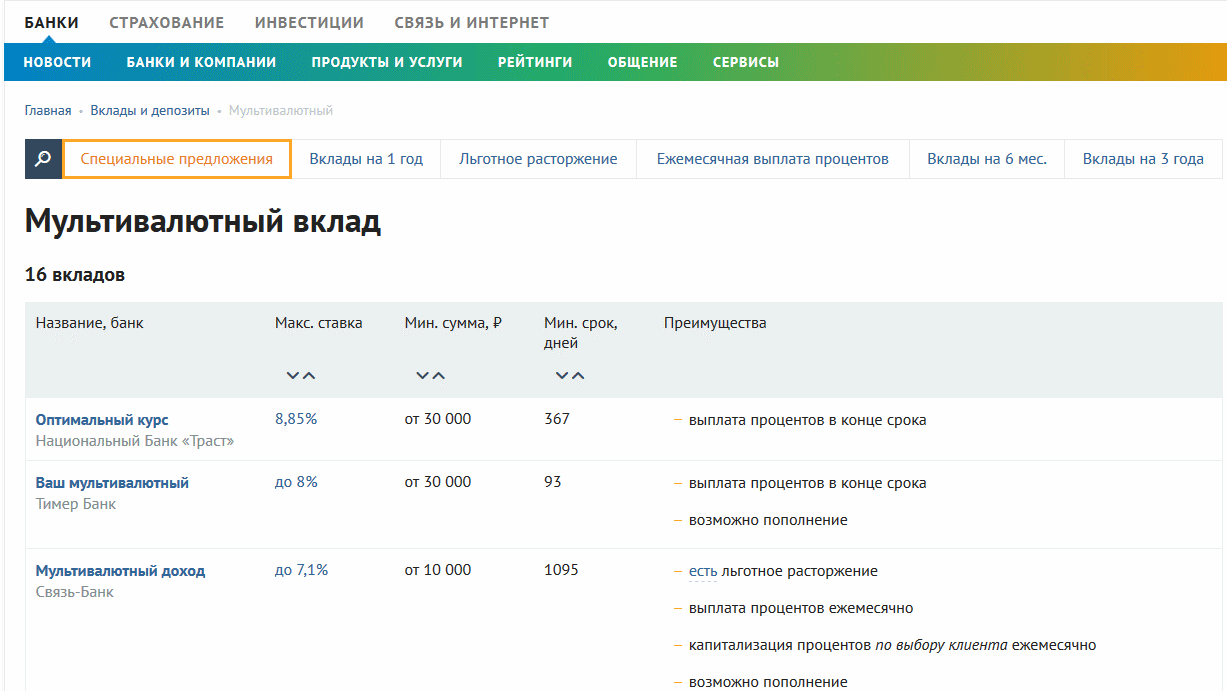This screenshot has width=1227, height=691.
Task: Switch to Инвестиции section
Action: pyautogui.click(x=309, y=22)
